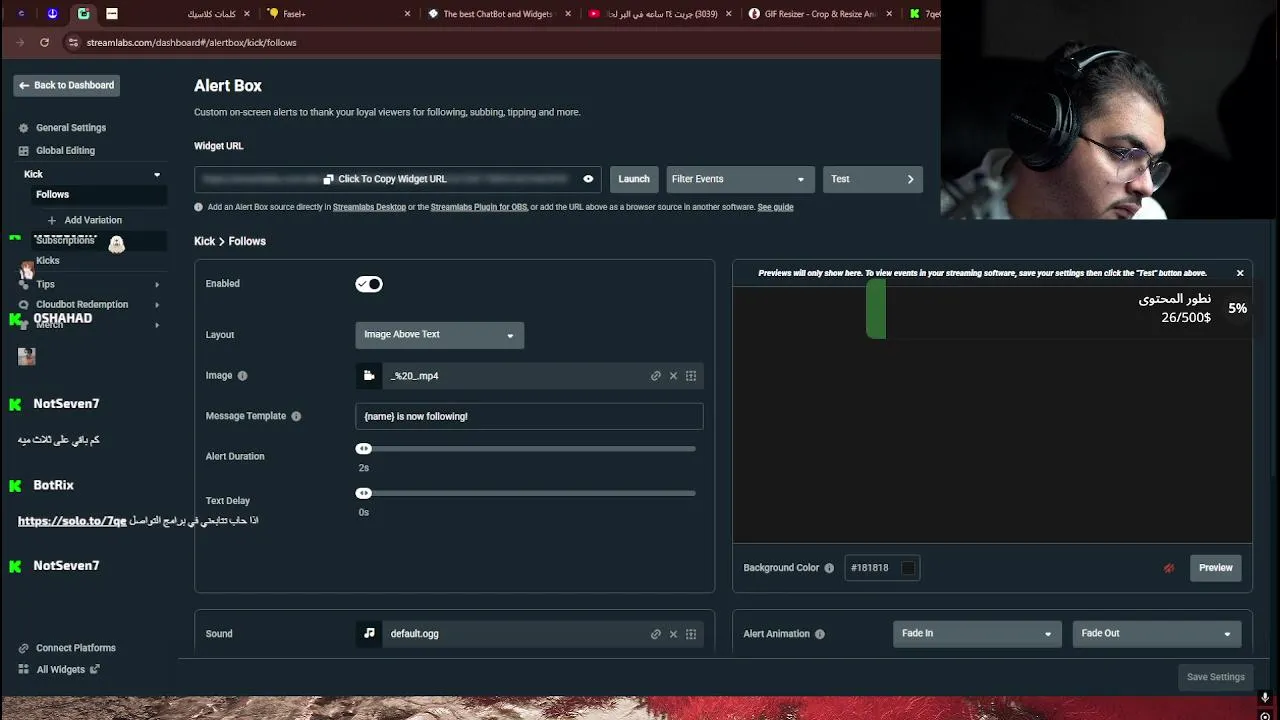Open the Filter Events dropdown
This screenshot has width=1280, height=720.
(739, 179)
